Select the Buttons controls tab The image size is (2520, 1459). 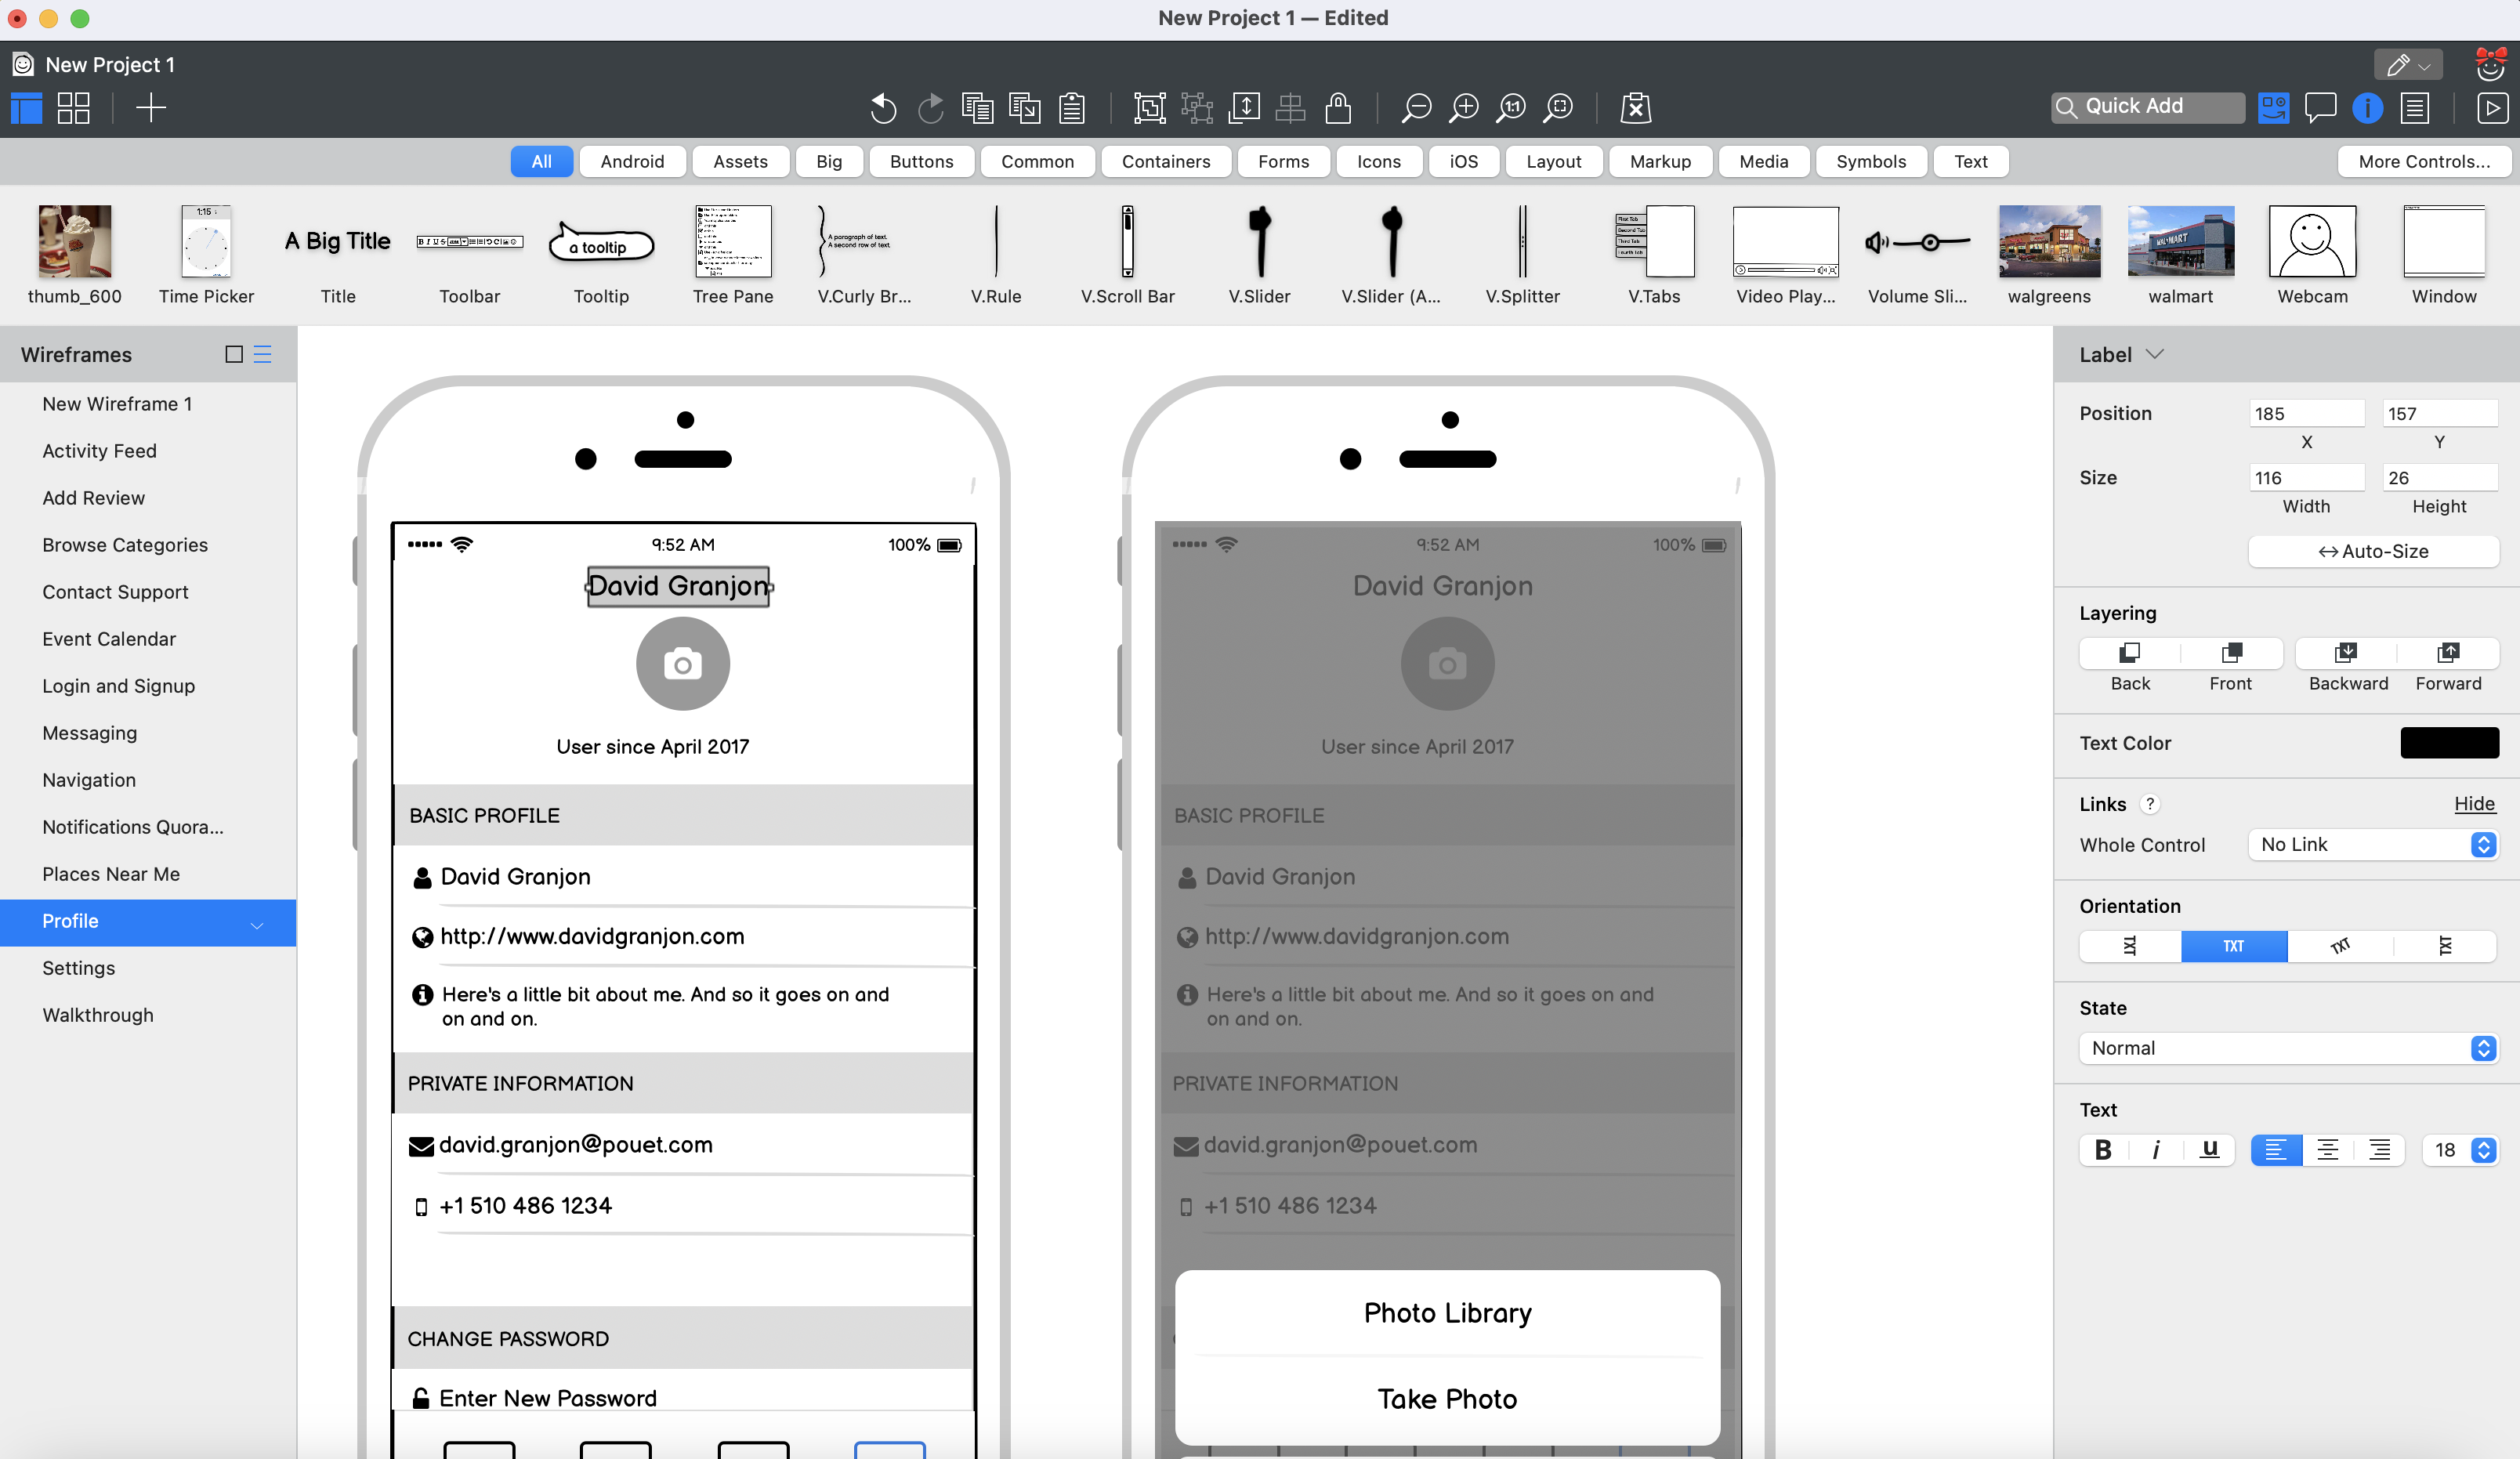921,161
